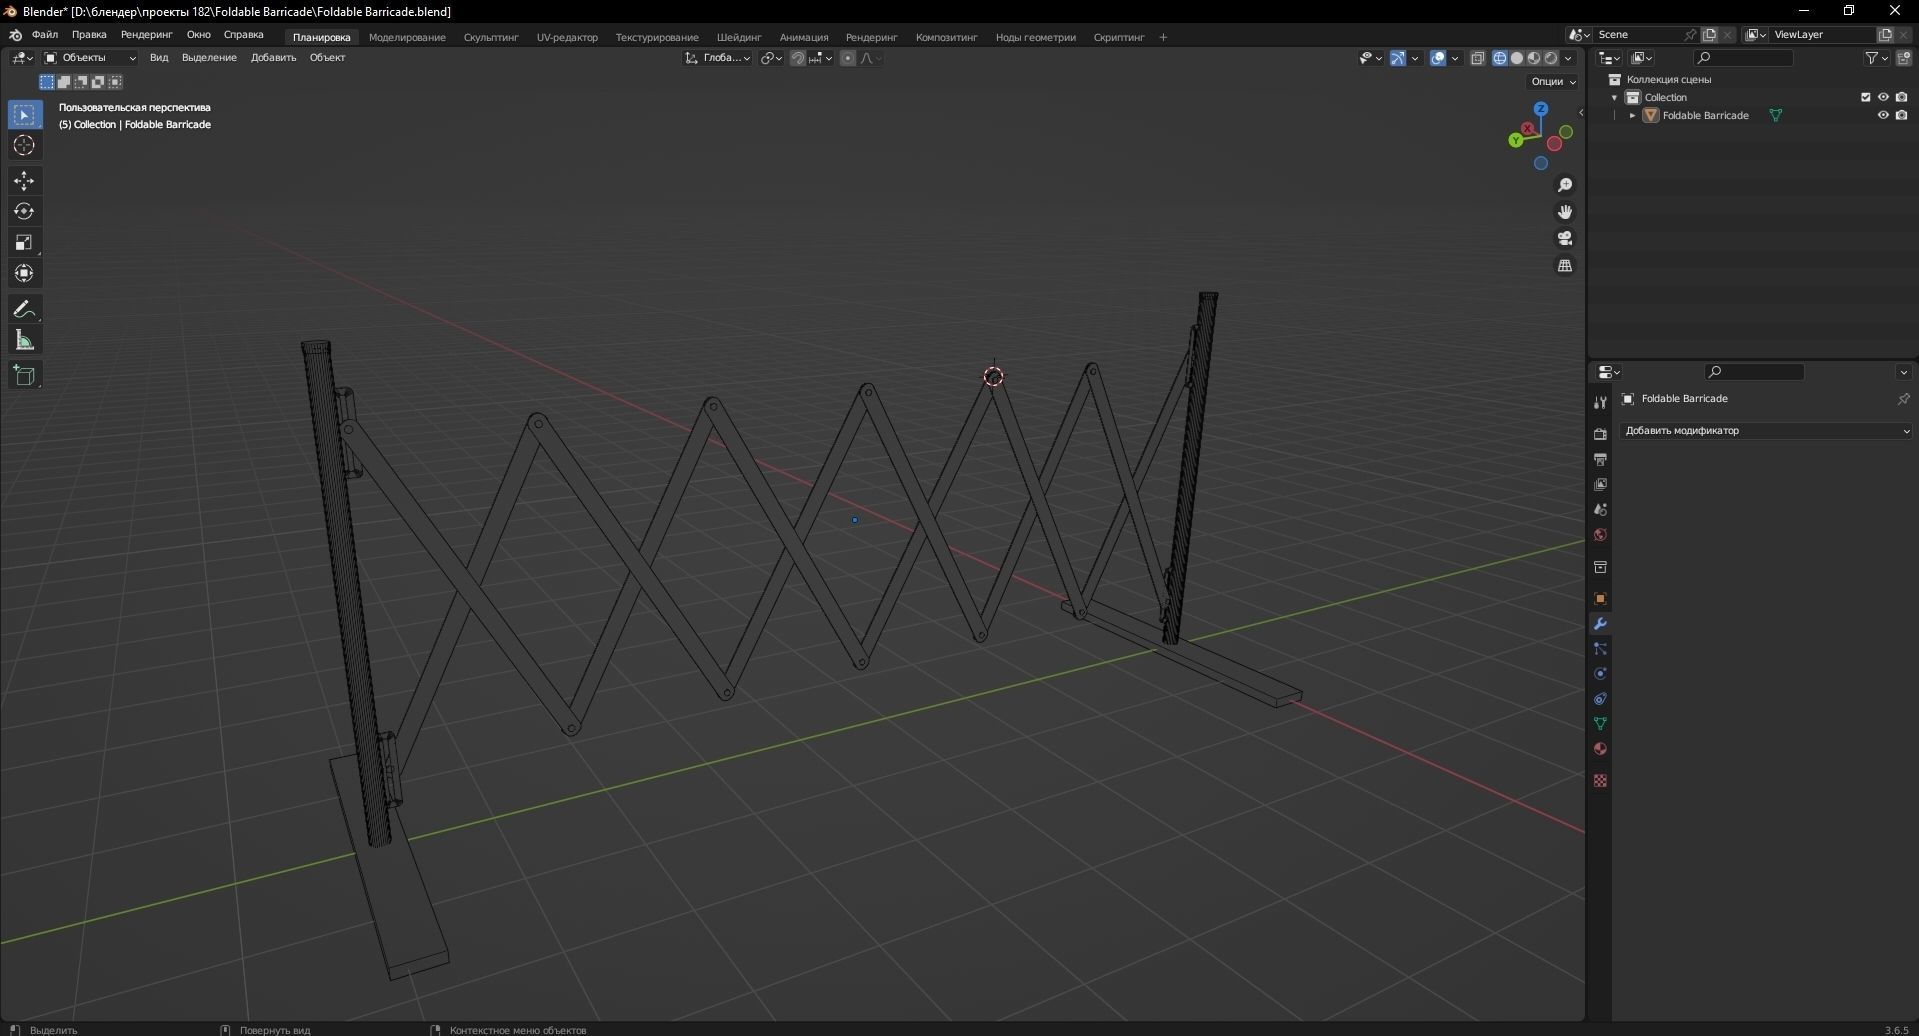Open the Object Constraints properties tab
Viewport: 1919px width, 1036px height.
pyautogui.click(x=1600, y=699)
